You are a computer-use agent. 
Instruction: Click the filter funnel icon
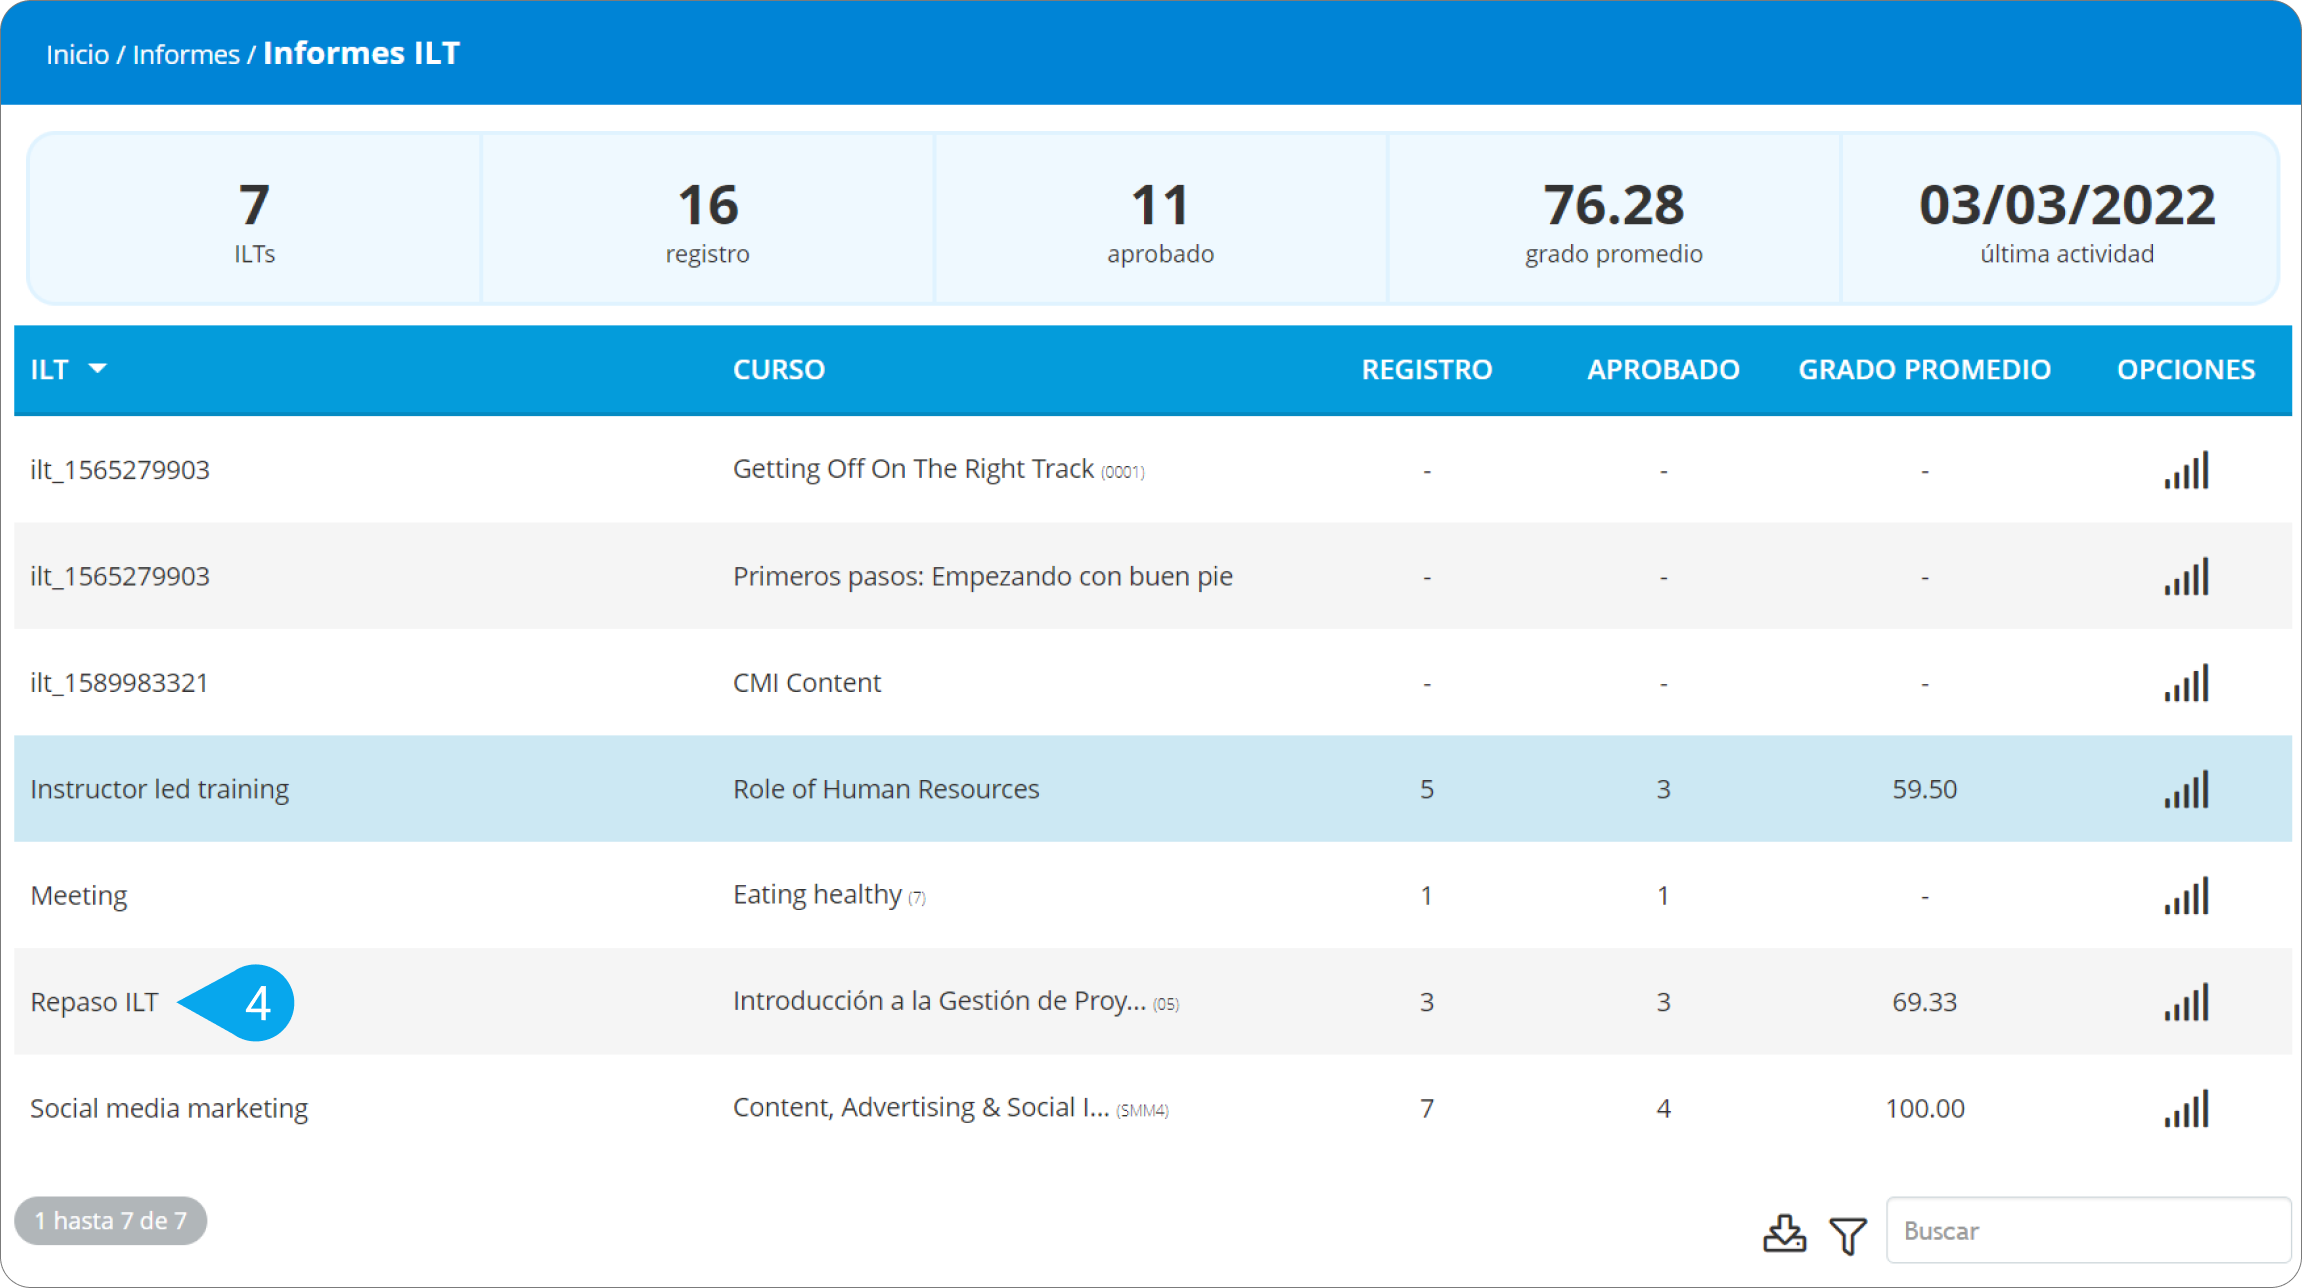[x=1848, y=1235]
